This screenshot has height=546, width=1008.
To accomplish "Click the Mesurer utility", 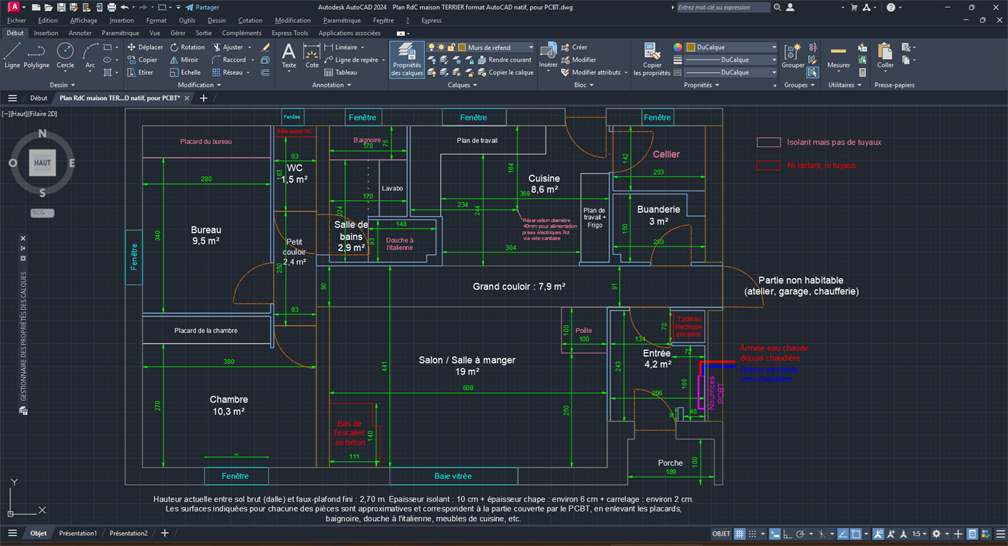I will [x=838, y=56].
